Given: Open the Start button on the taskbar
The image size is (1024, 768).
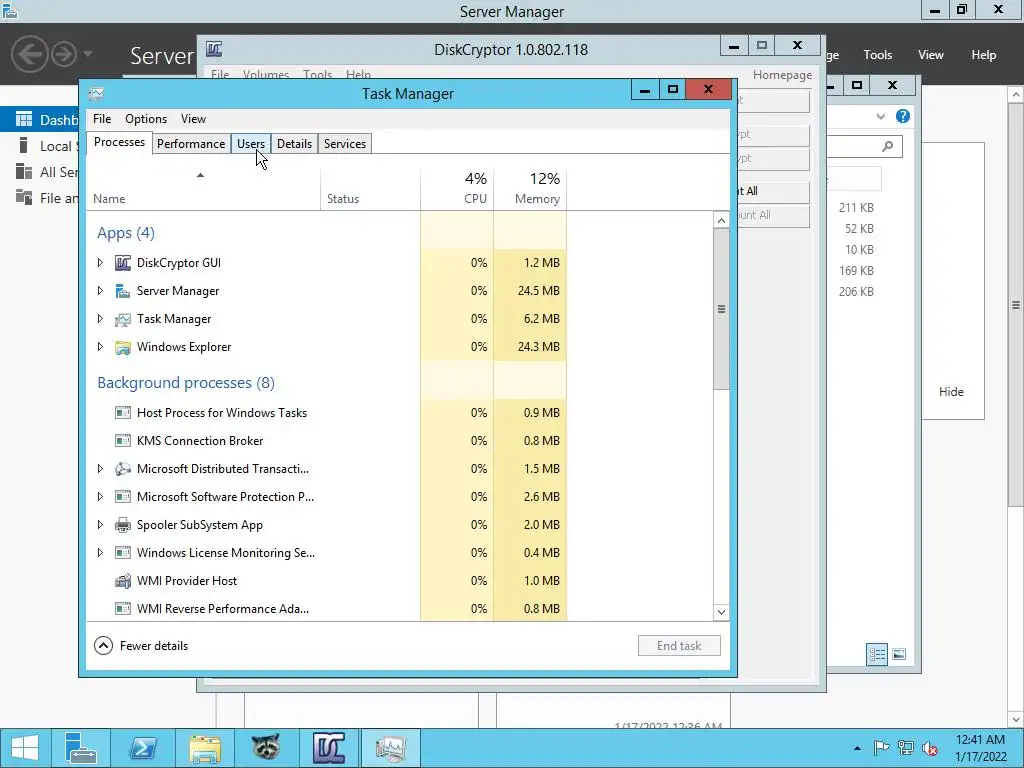Looking at the screenshot, I should 25,748.
